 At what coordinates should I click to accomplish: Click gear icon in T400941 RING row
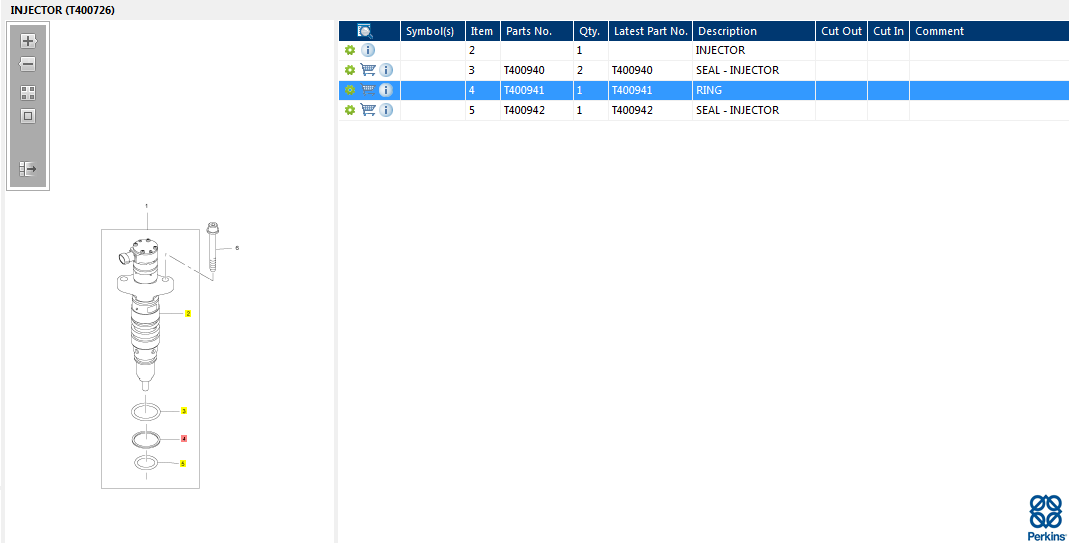click(x=350, y=90)
